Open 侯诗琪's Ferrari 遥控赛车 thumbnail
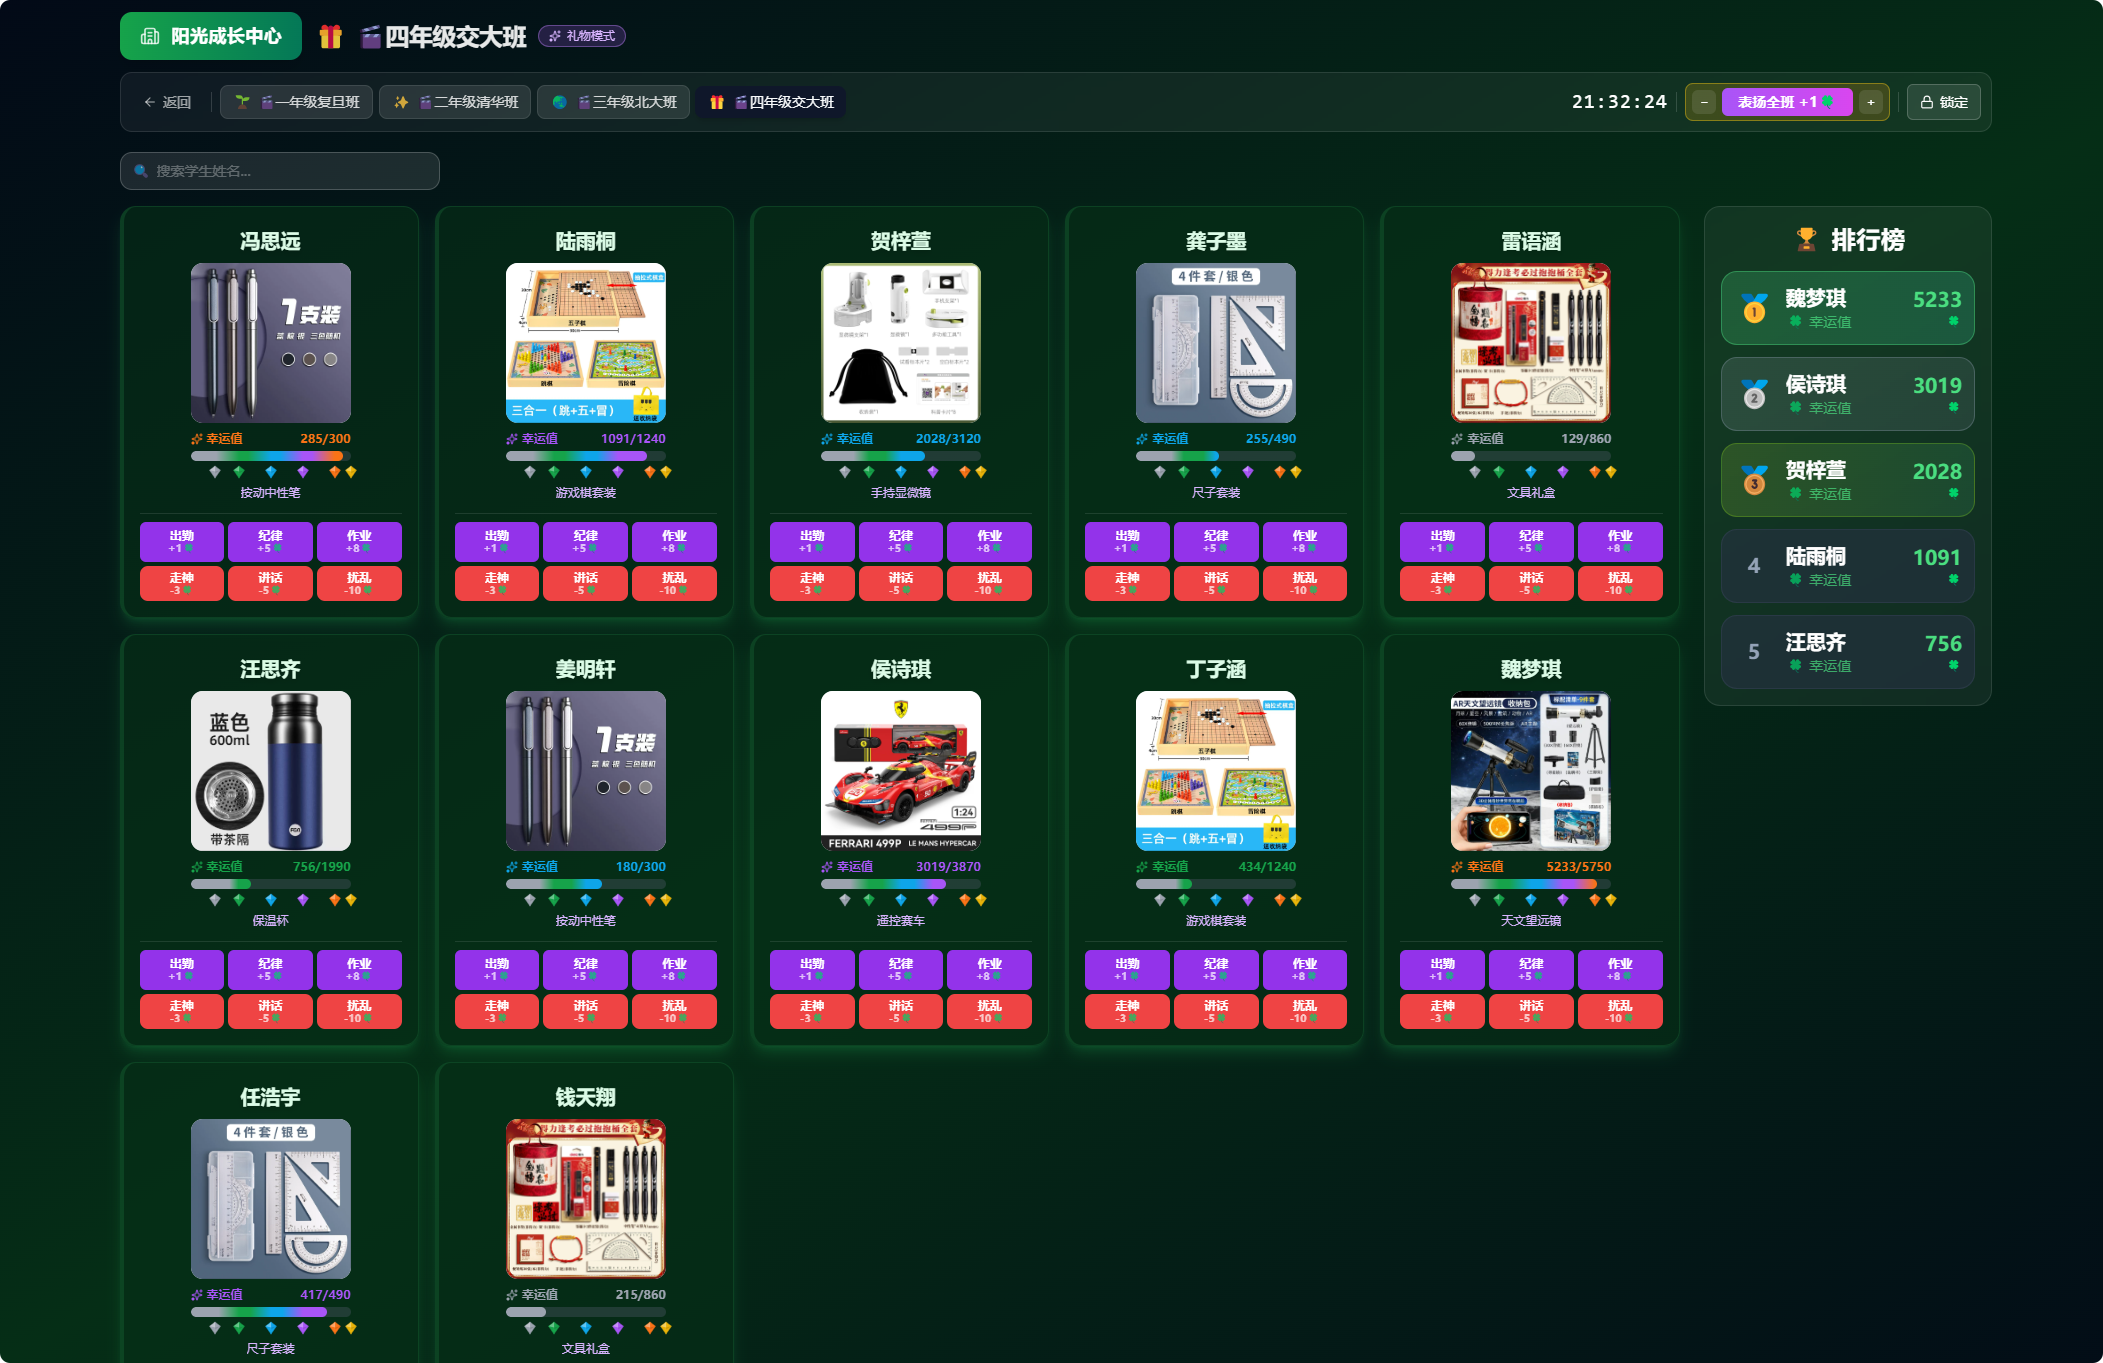The image size is (2103, 1363). 901,771
